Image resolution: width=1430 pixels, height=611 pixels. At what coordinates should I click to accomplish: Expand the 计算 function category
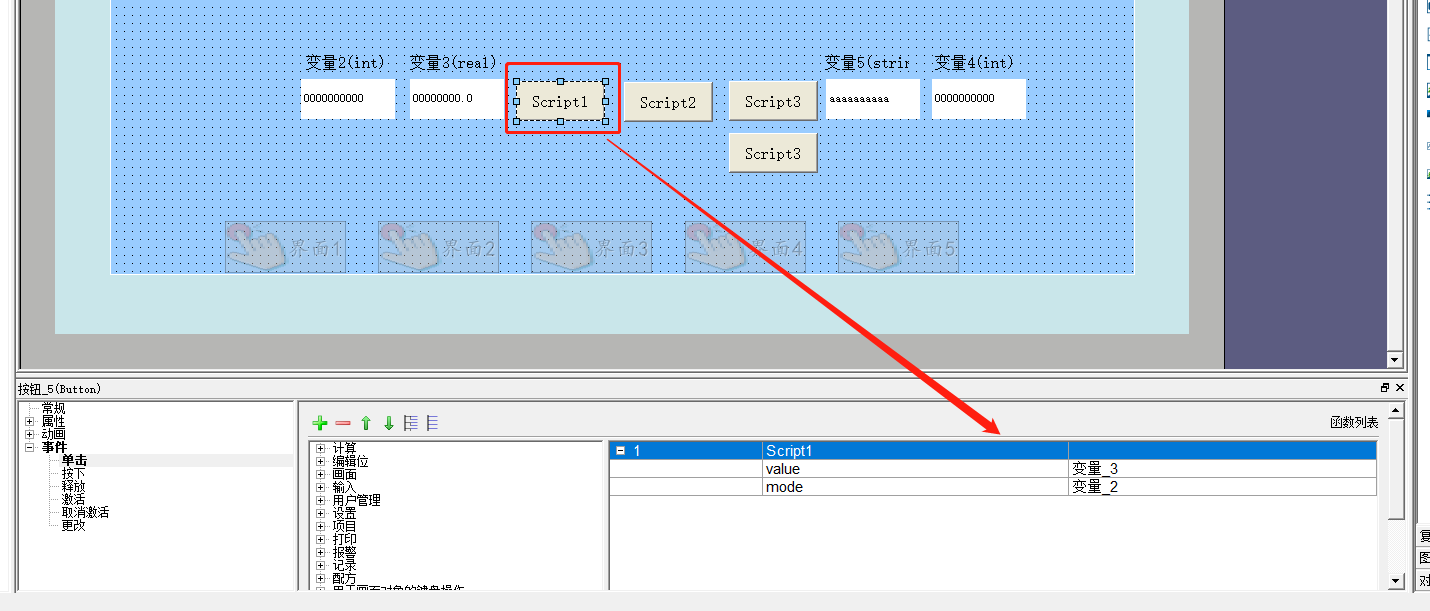(x=320, y=448)
